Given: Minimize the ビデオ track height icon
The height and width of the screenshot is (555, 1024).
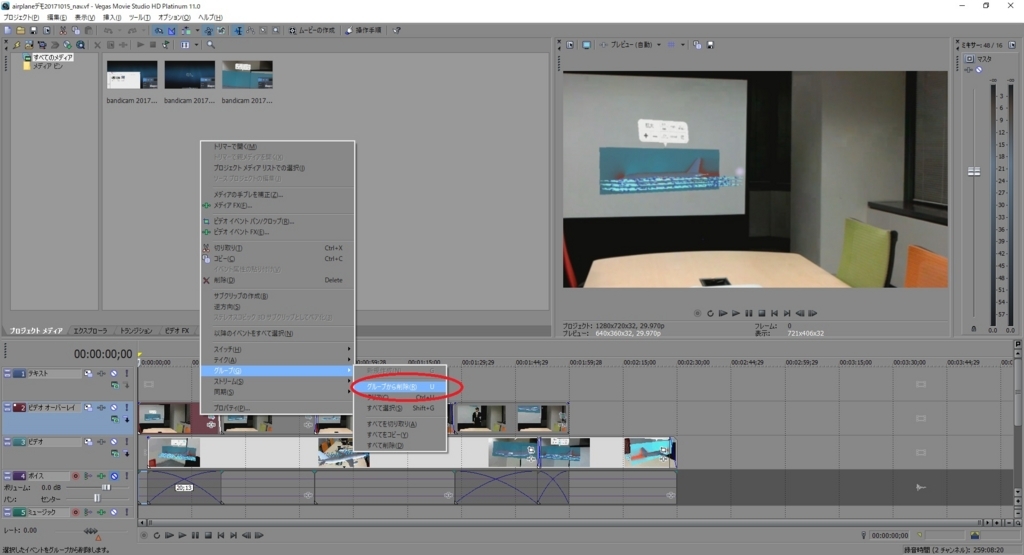Looking at the screenshot, I should click(7, 442).
